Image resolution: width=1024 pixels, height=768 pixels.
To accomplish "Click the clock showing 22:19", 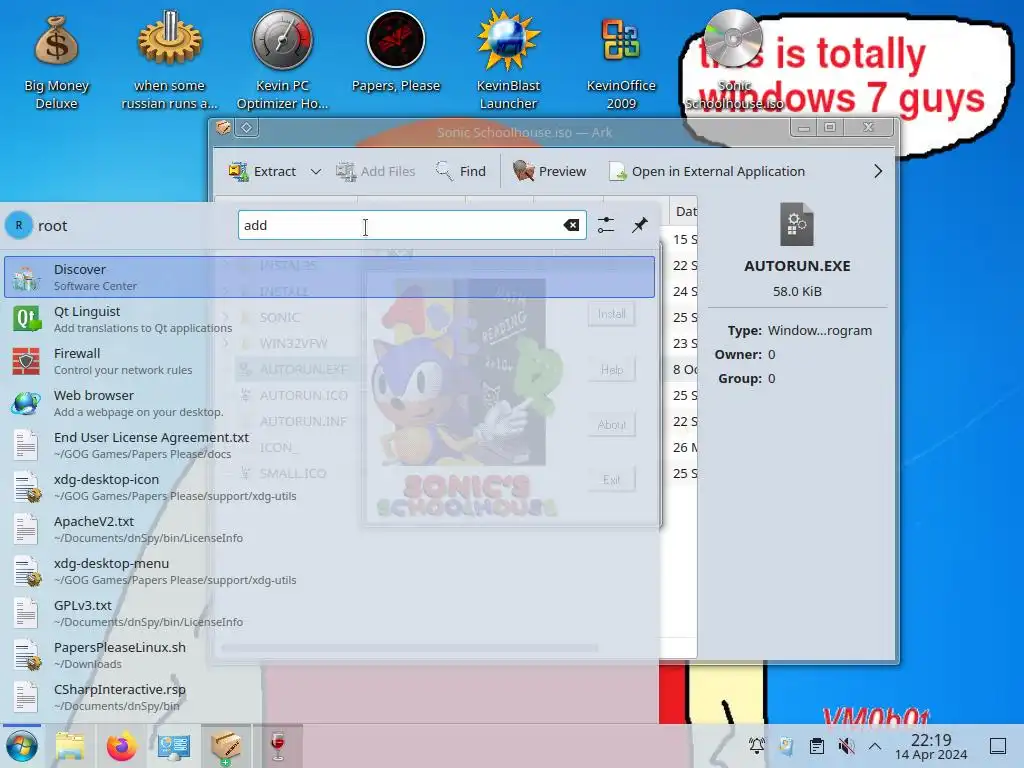I will [x=931, y=746].
